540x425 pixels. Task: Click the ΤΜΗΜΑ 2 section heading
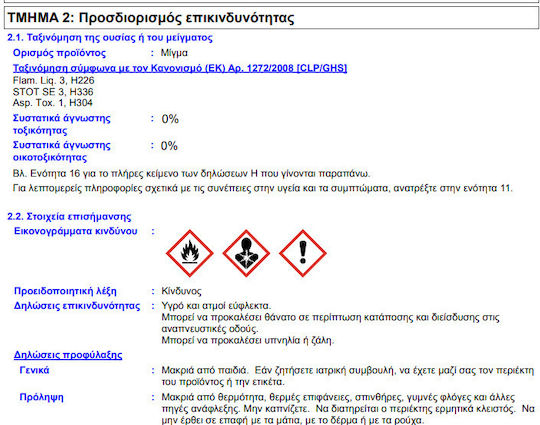point(151,18)
